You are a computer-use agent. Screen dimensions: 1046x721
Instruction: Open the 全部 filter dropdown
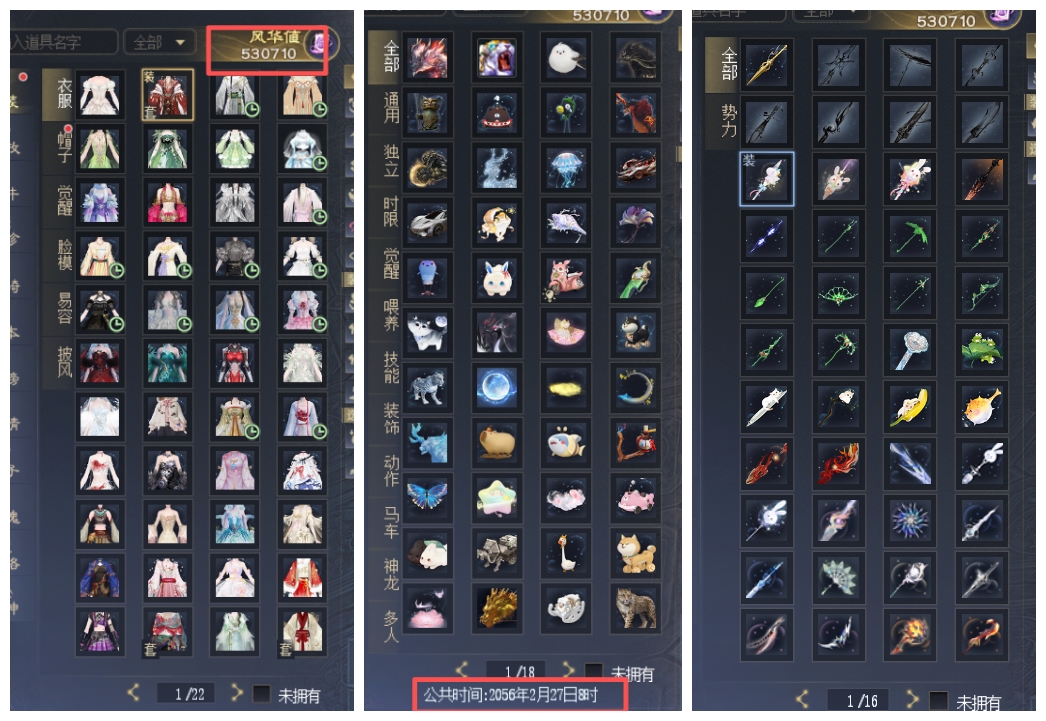(x=160, y=43)
